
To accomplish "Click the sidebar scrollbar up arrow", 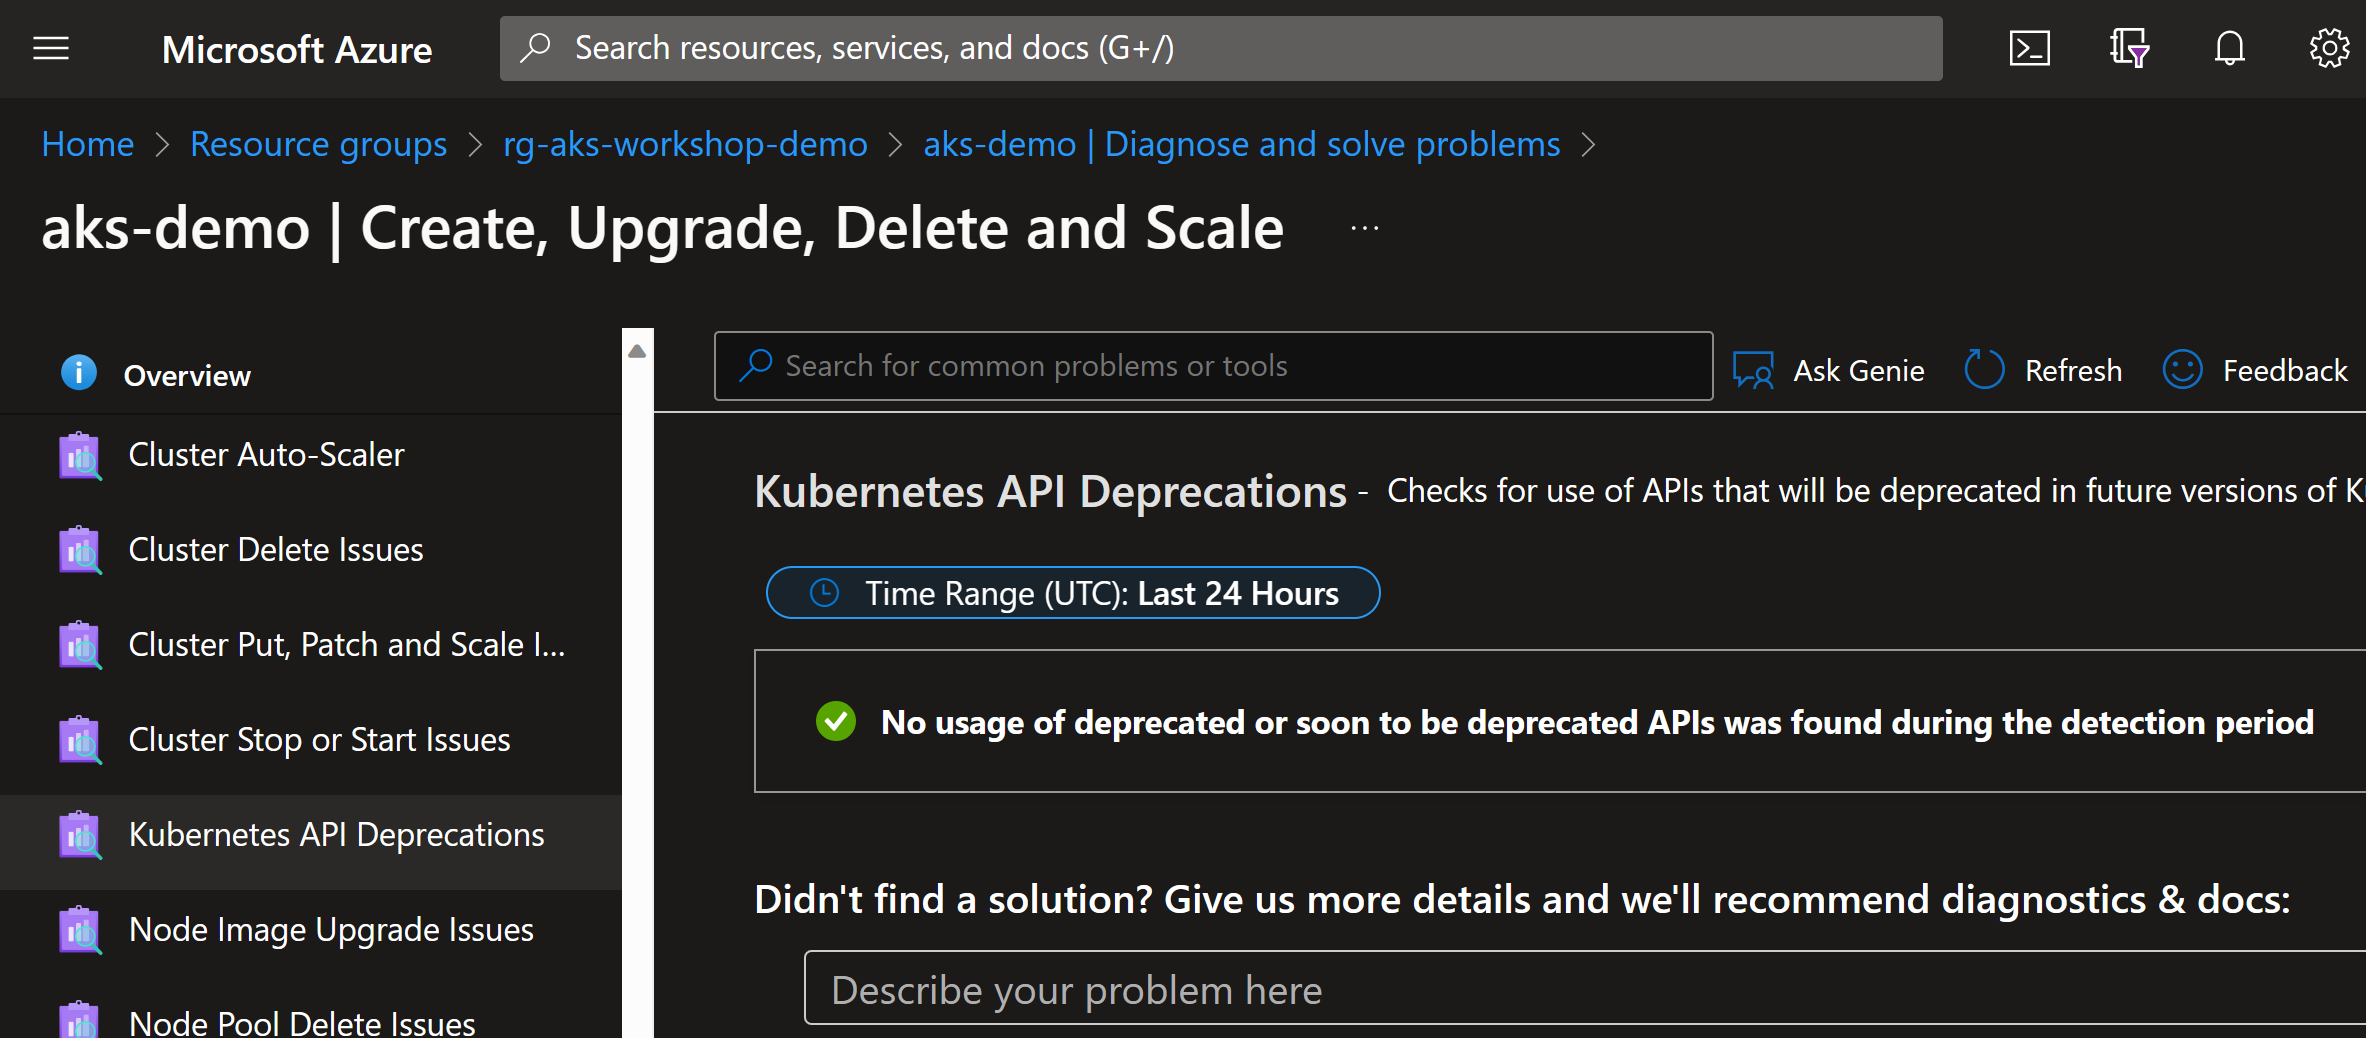I will tap(637, 351).
